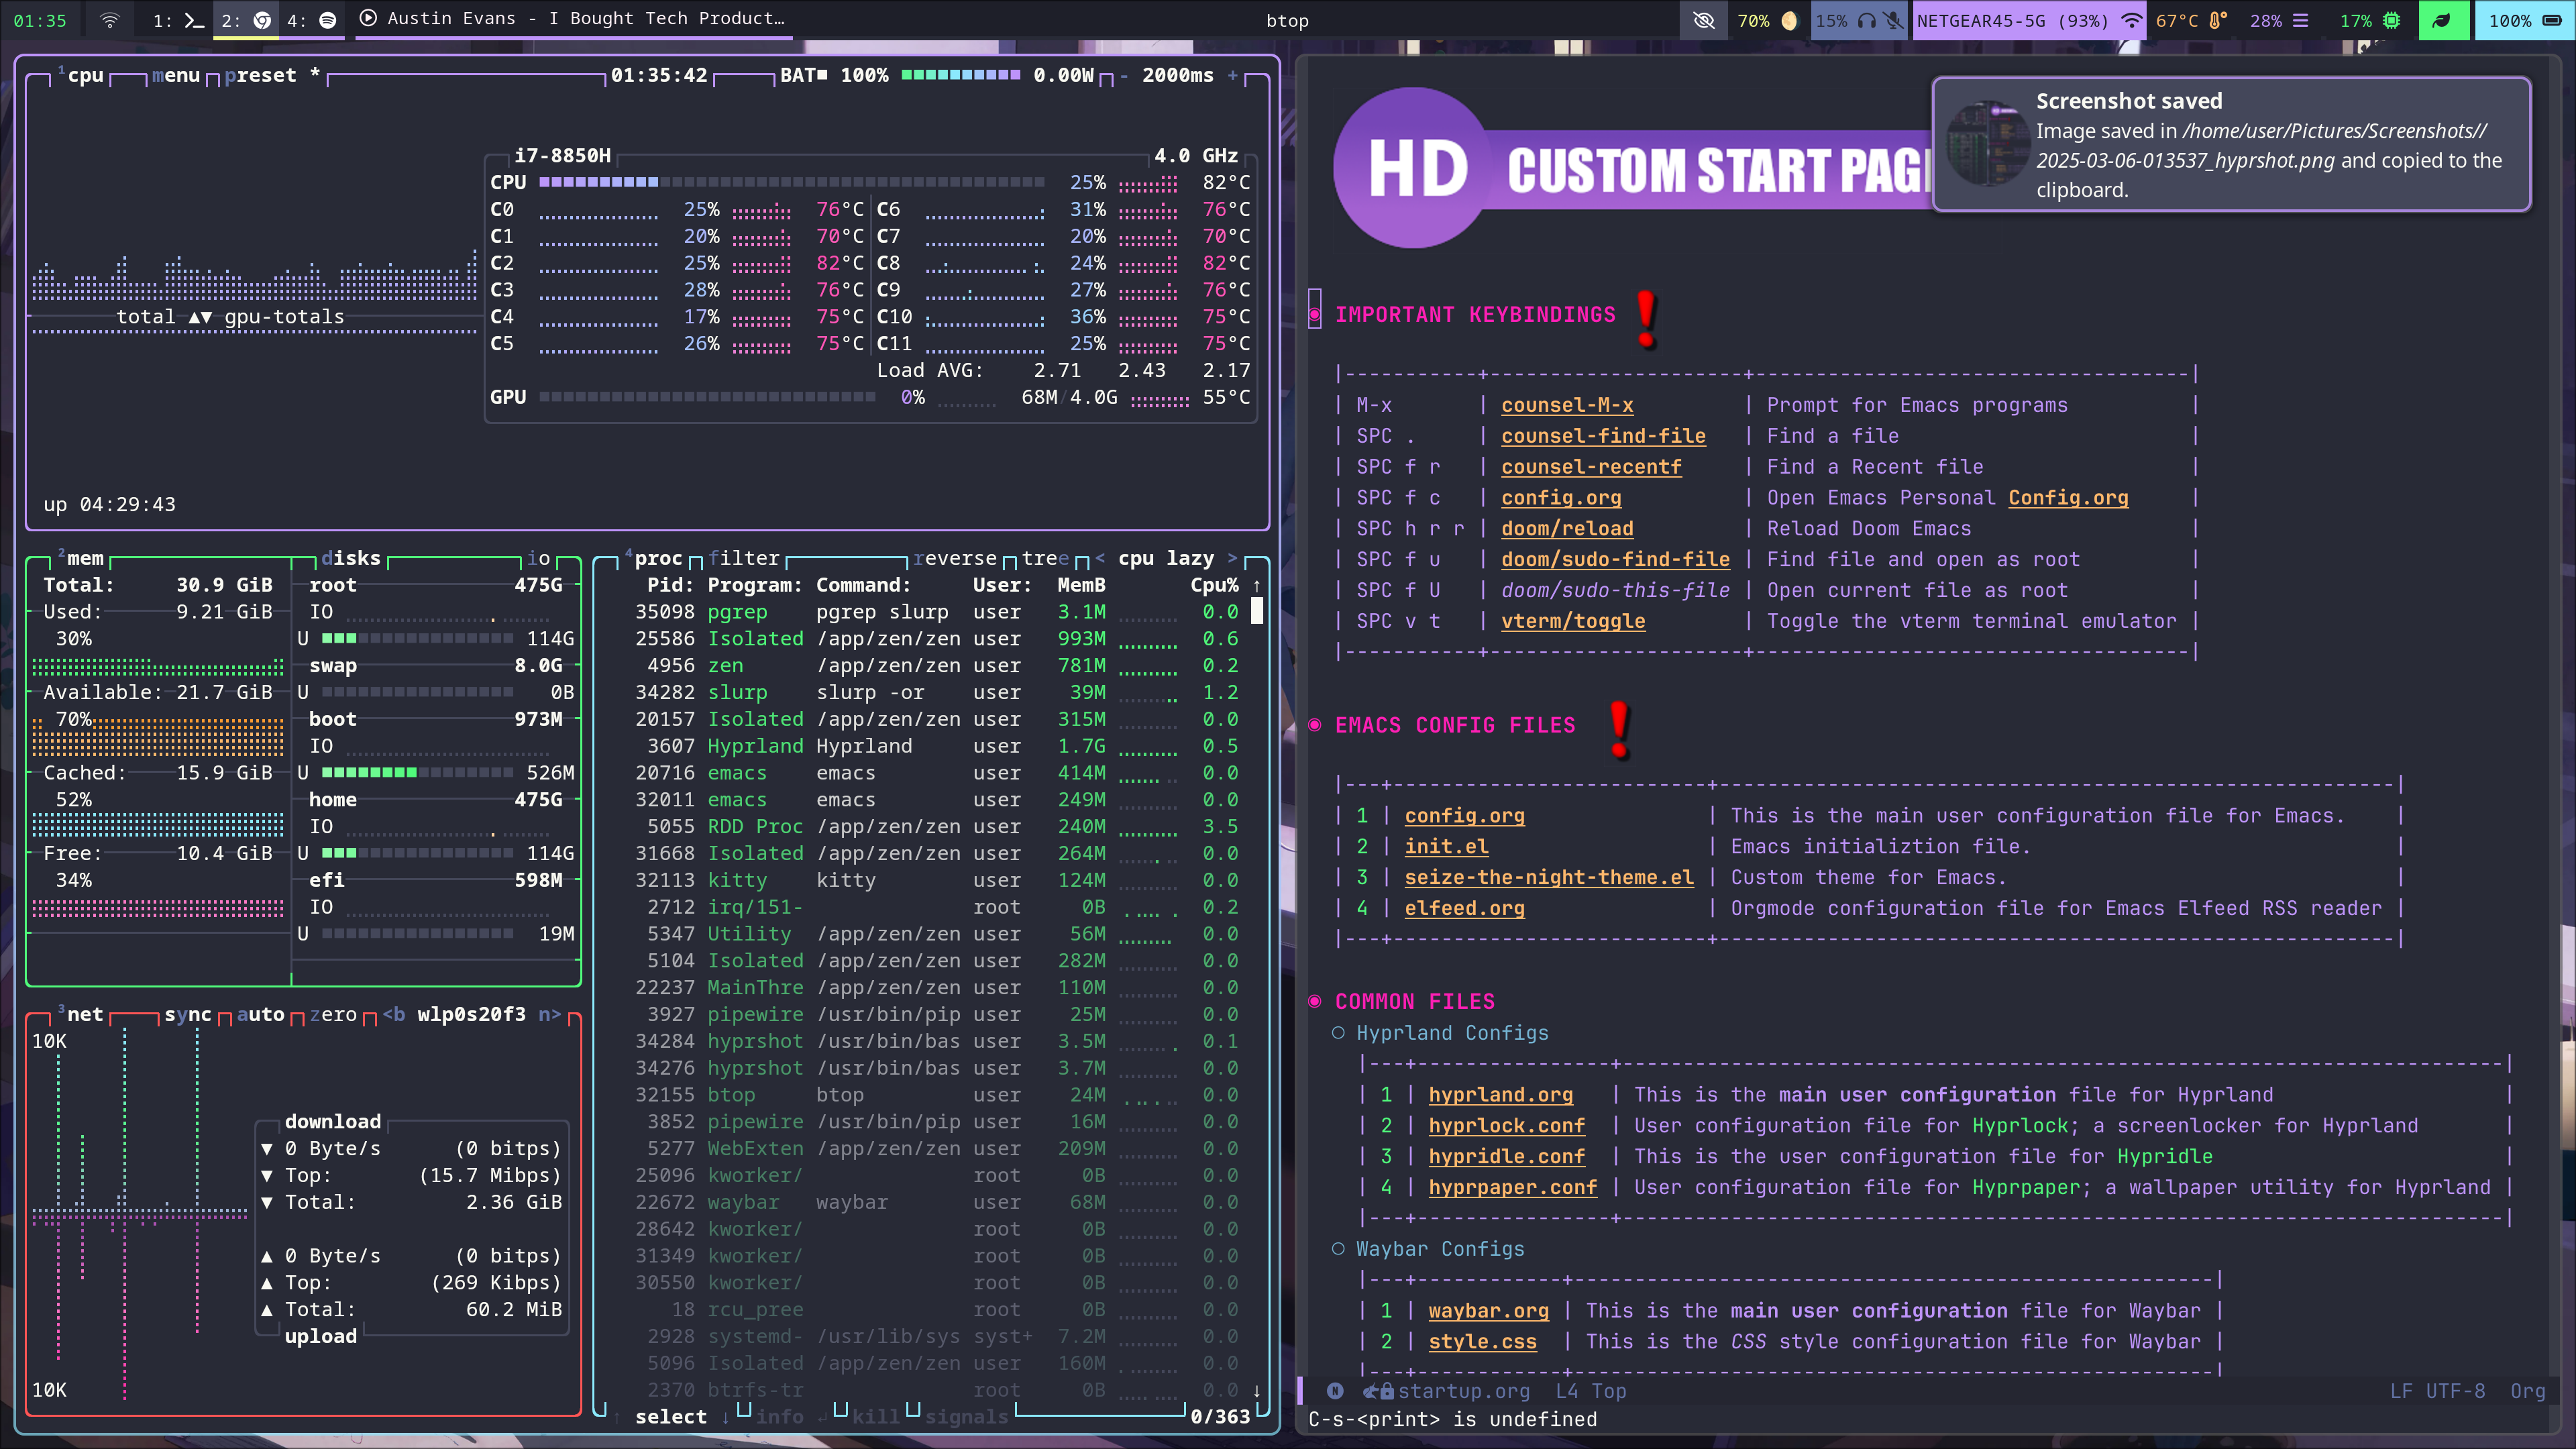Select previous sort column left of cpu lazy
The width and height of the screenshot is (2576, 1449).
pos(1100,558)
